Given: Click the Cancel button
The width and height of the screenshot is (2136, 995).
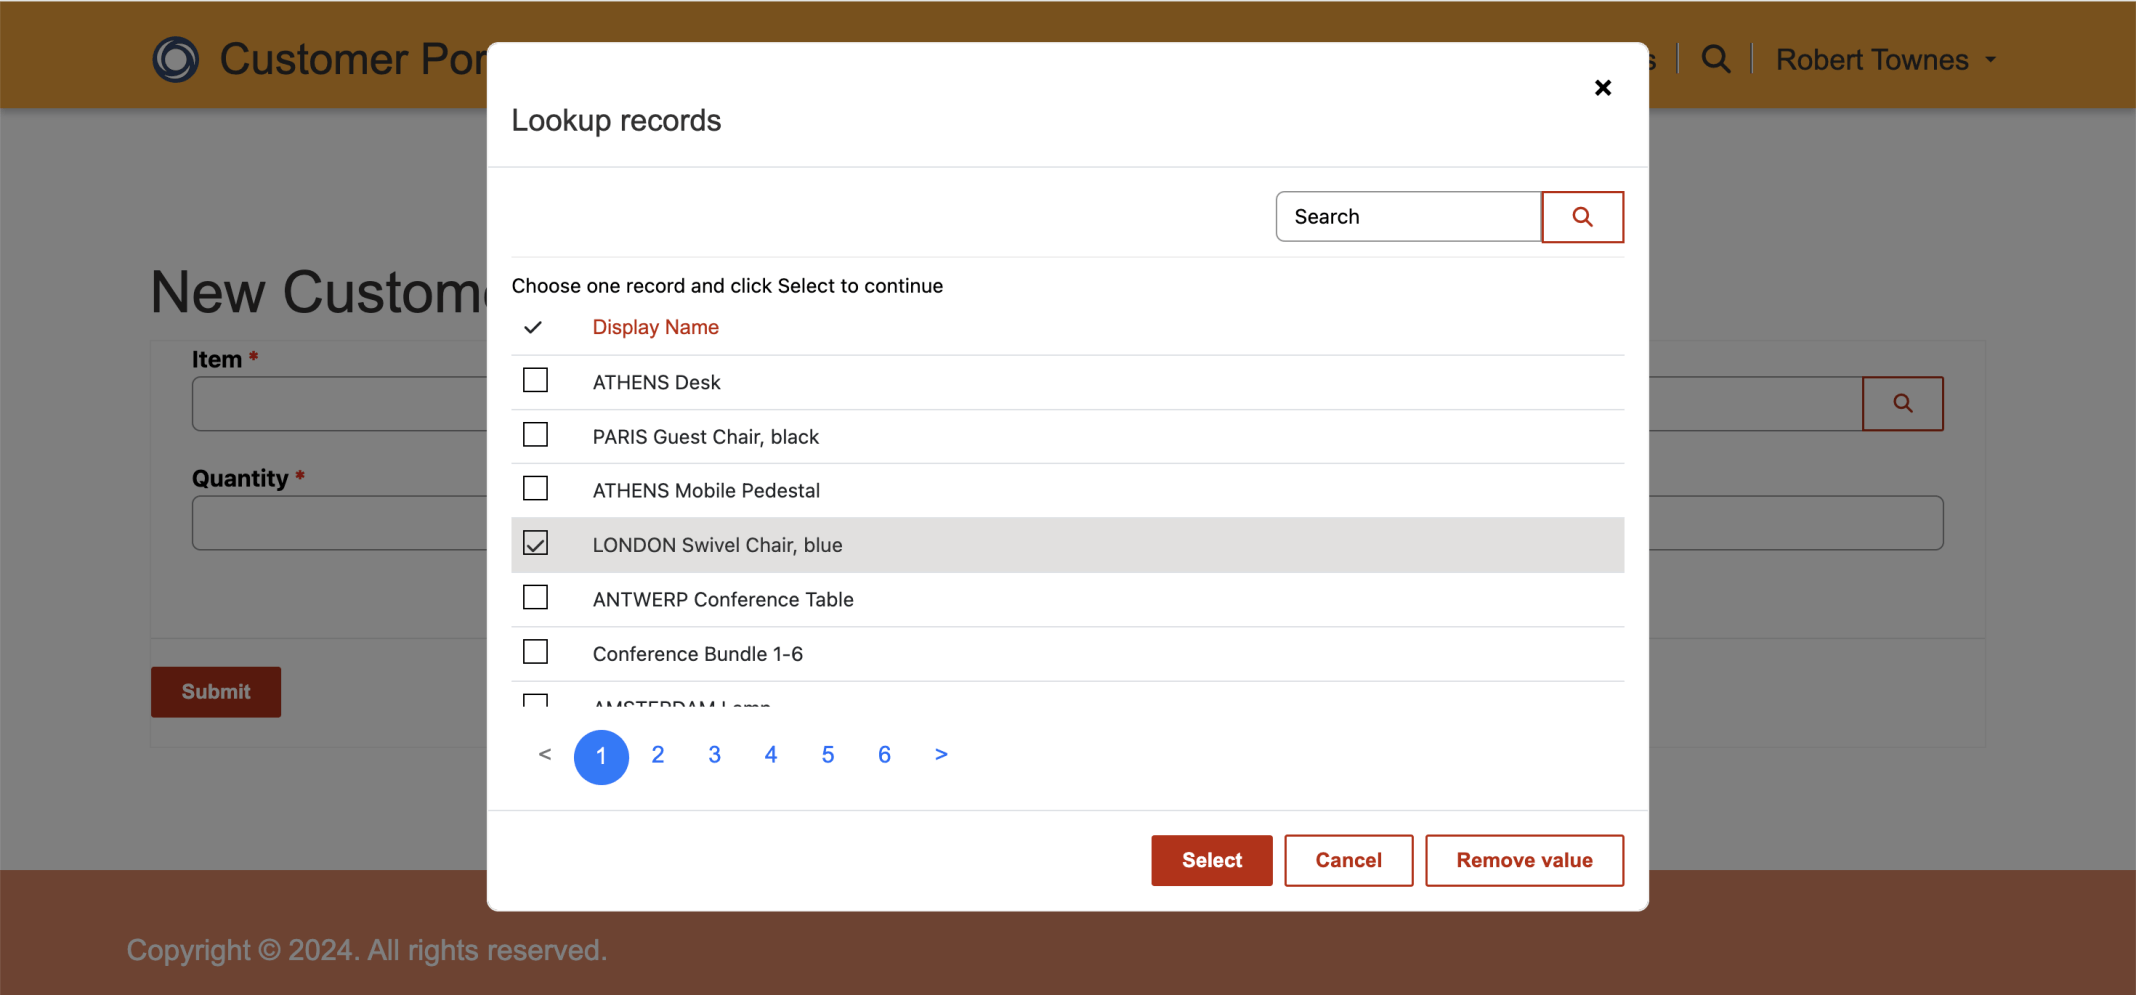Looking at the screenshot, I should coord(1347,860).
